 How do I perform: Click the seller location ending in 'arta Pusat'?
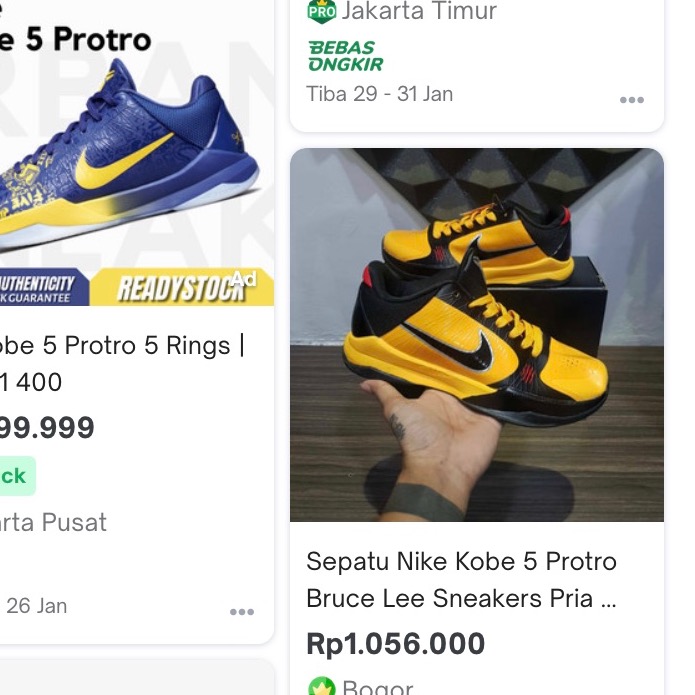click(x=53, y=522)
